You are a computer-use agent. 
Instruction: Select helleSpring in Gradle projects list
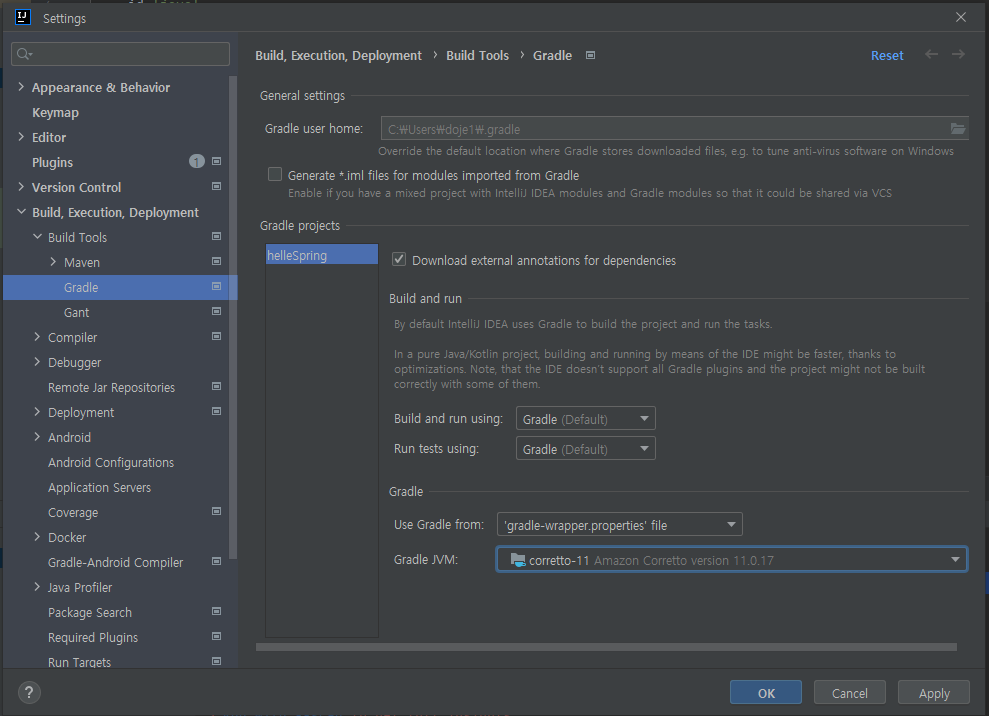click(x=322, y=255)
